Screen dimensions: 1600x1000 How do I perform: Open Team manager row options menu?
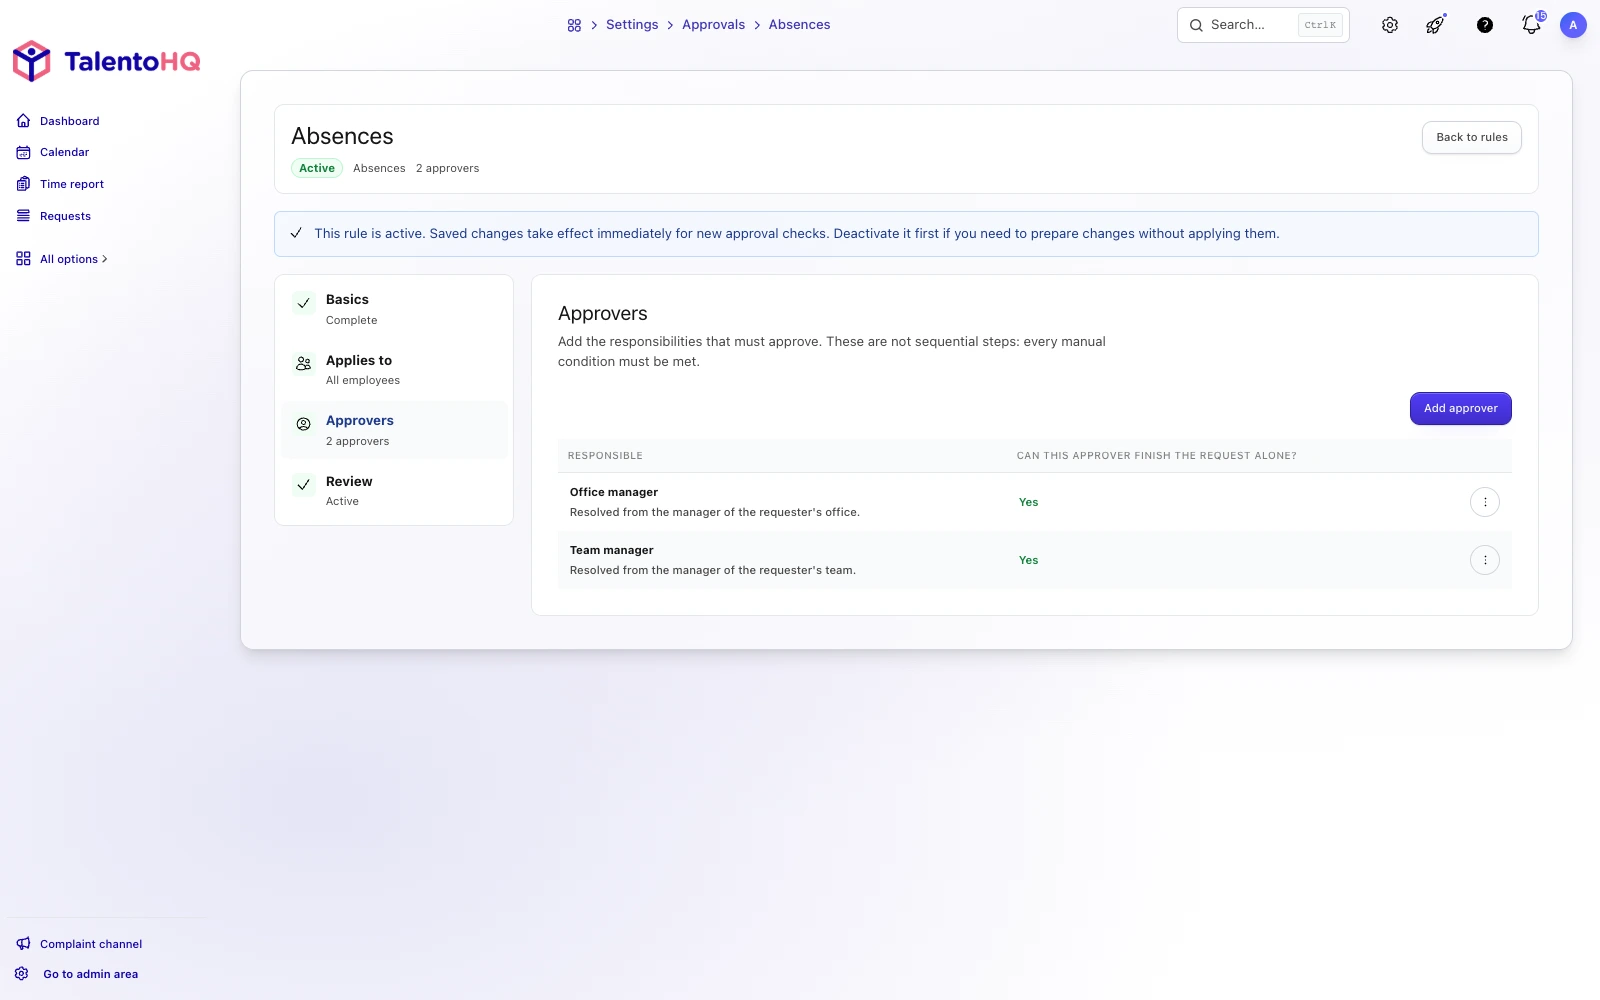(1485, 560)
